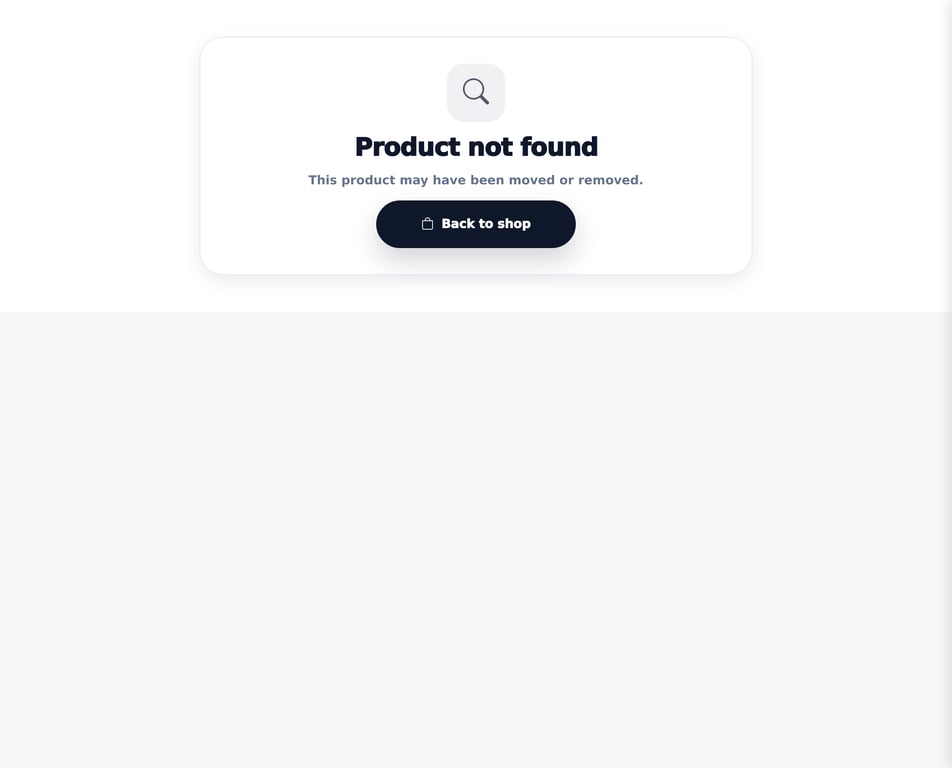Select the 'Product not found' heading
Image resolution: width=952 pixels, height=768 pixels.
[x=476, y=147]
